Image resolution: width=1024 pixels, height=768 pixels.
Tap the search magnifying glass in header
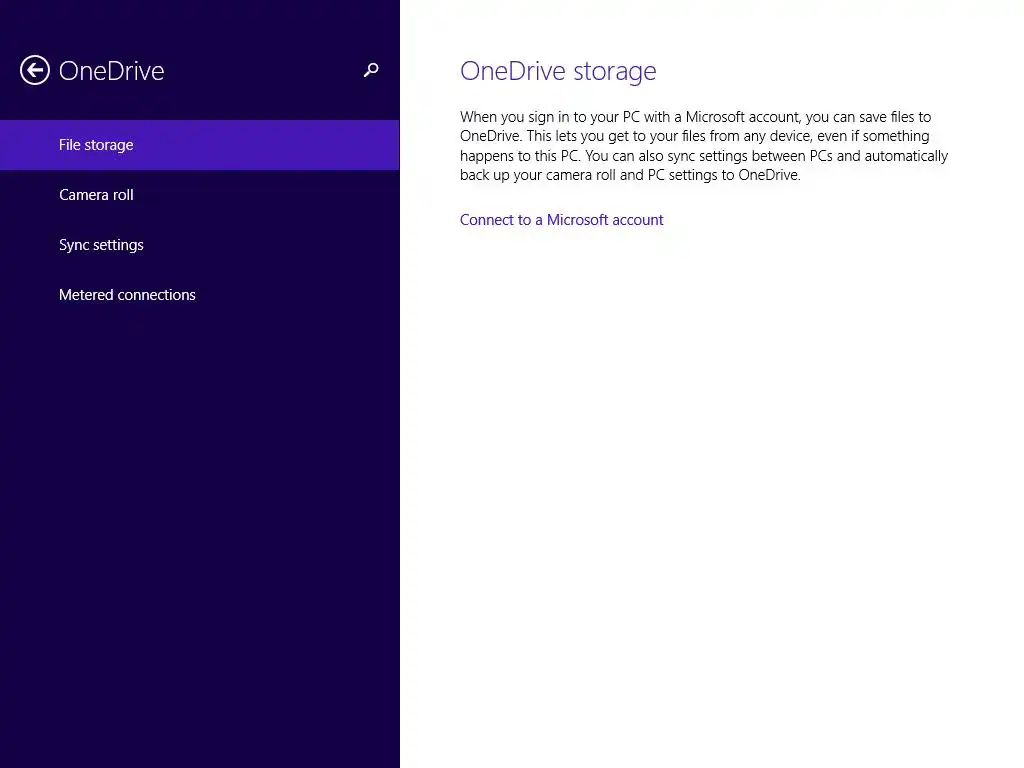(371, 70)
